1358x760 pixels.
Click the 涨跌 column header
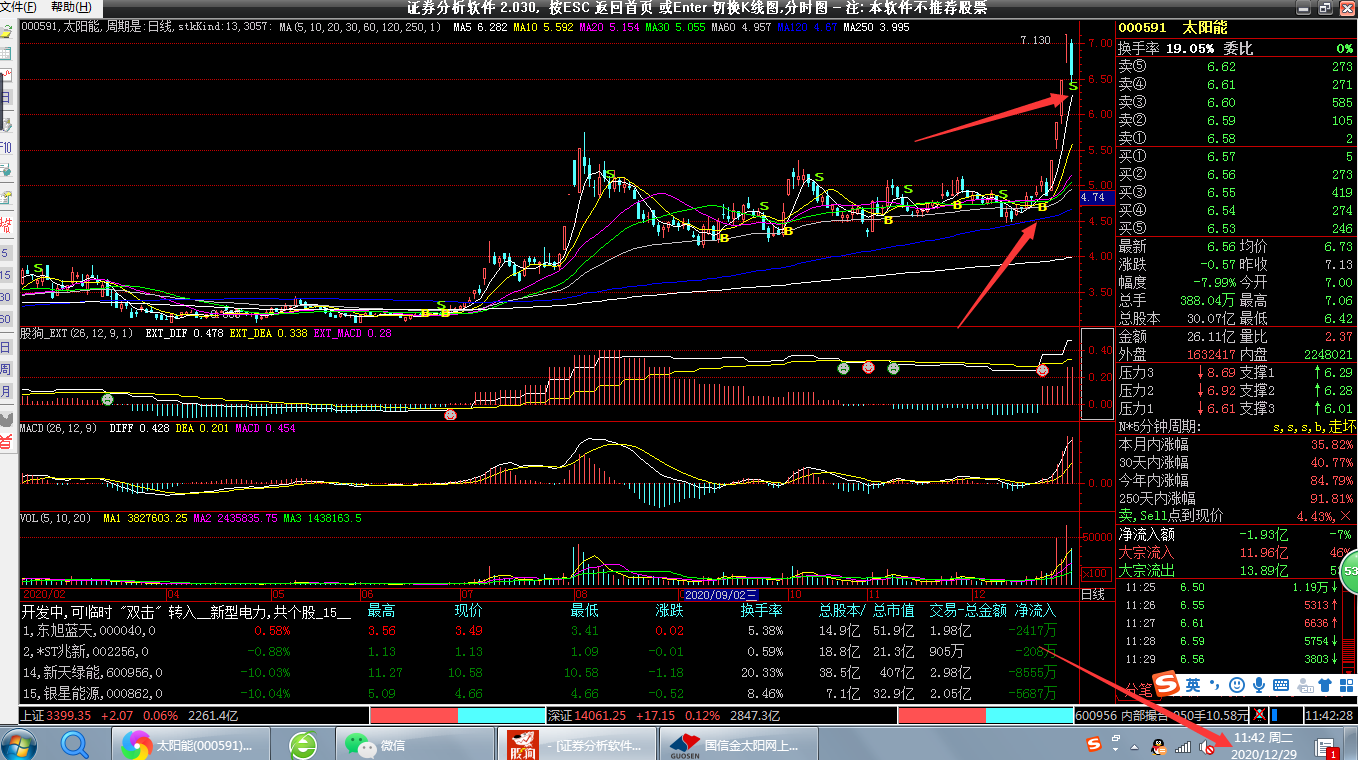point(670,610)
